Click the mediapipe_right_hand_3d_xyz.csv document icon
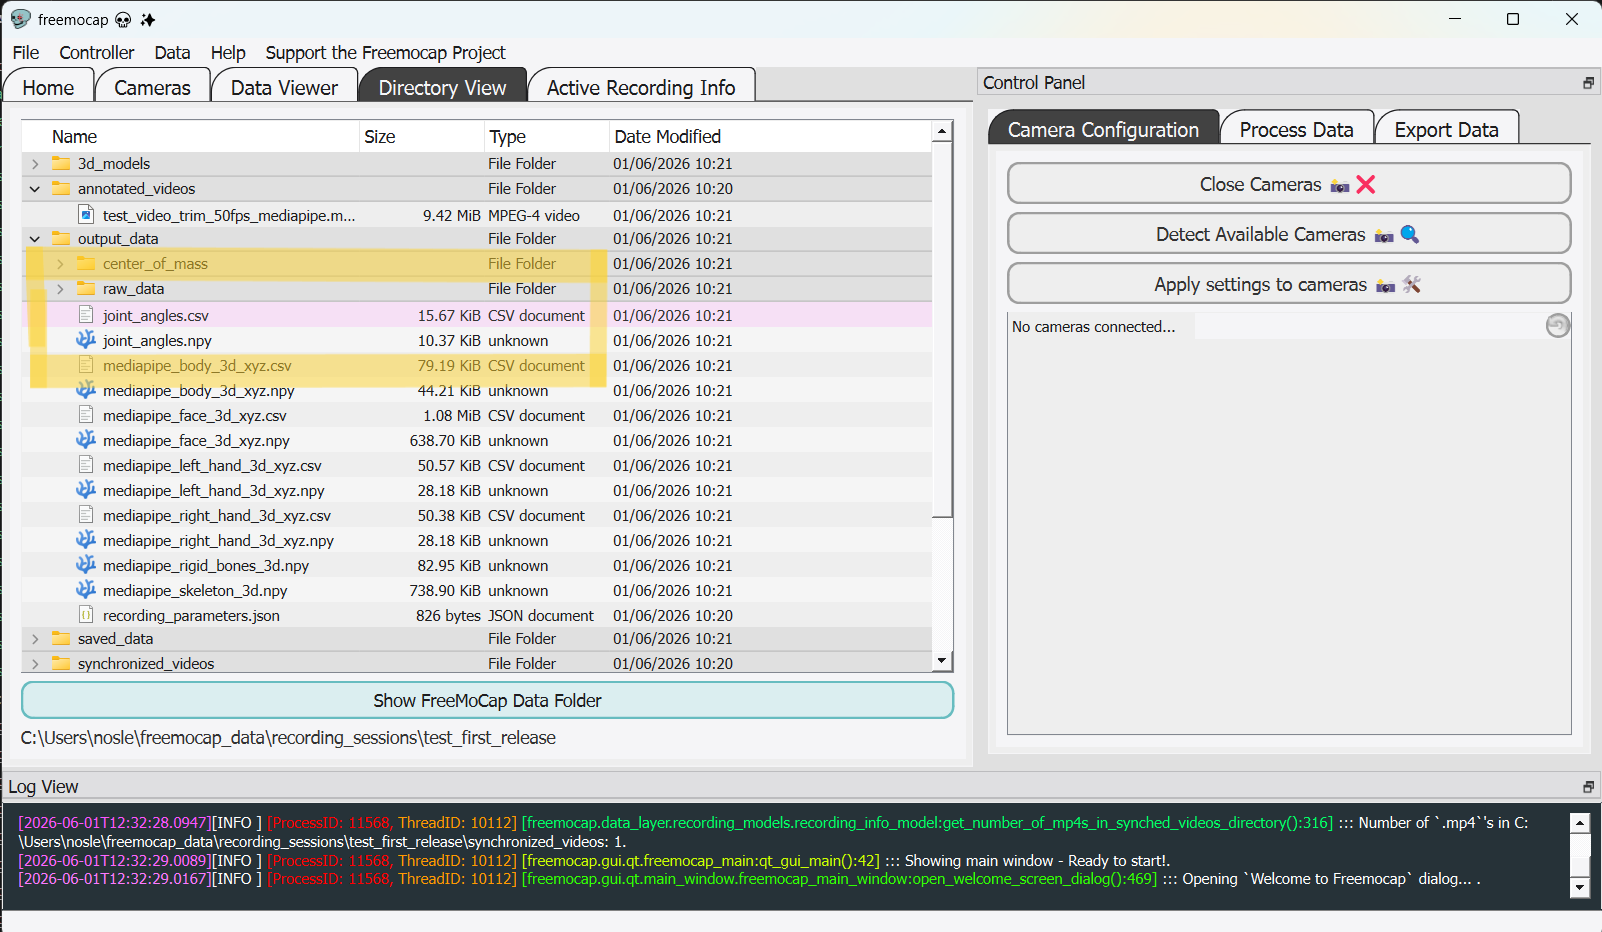The image size is (1602, 932). click(86, 515)
